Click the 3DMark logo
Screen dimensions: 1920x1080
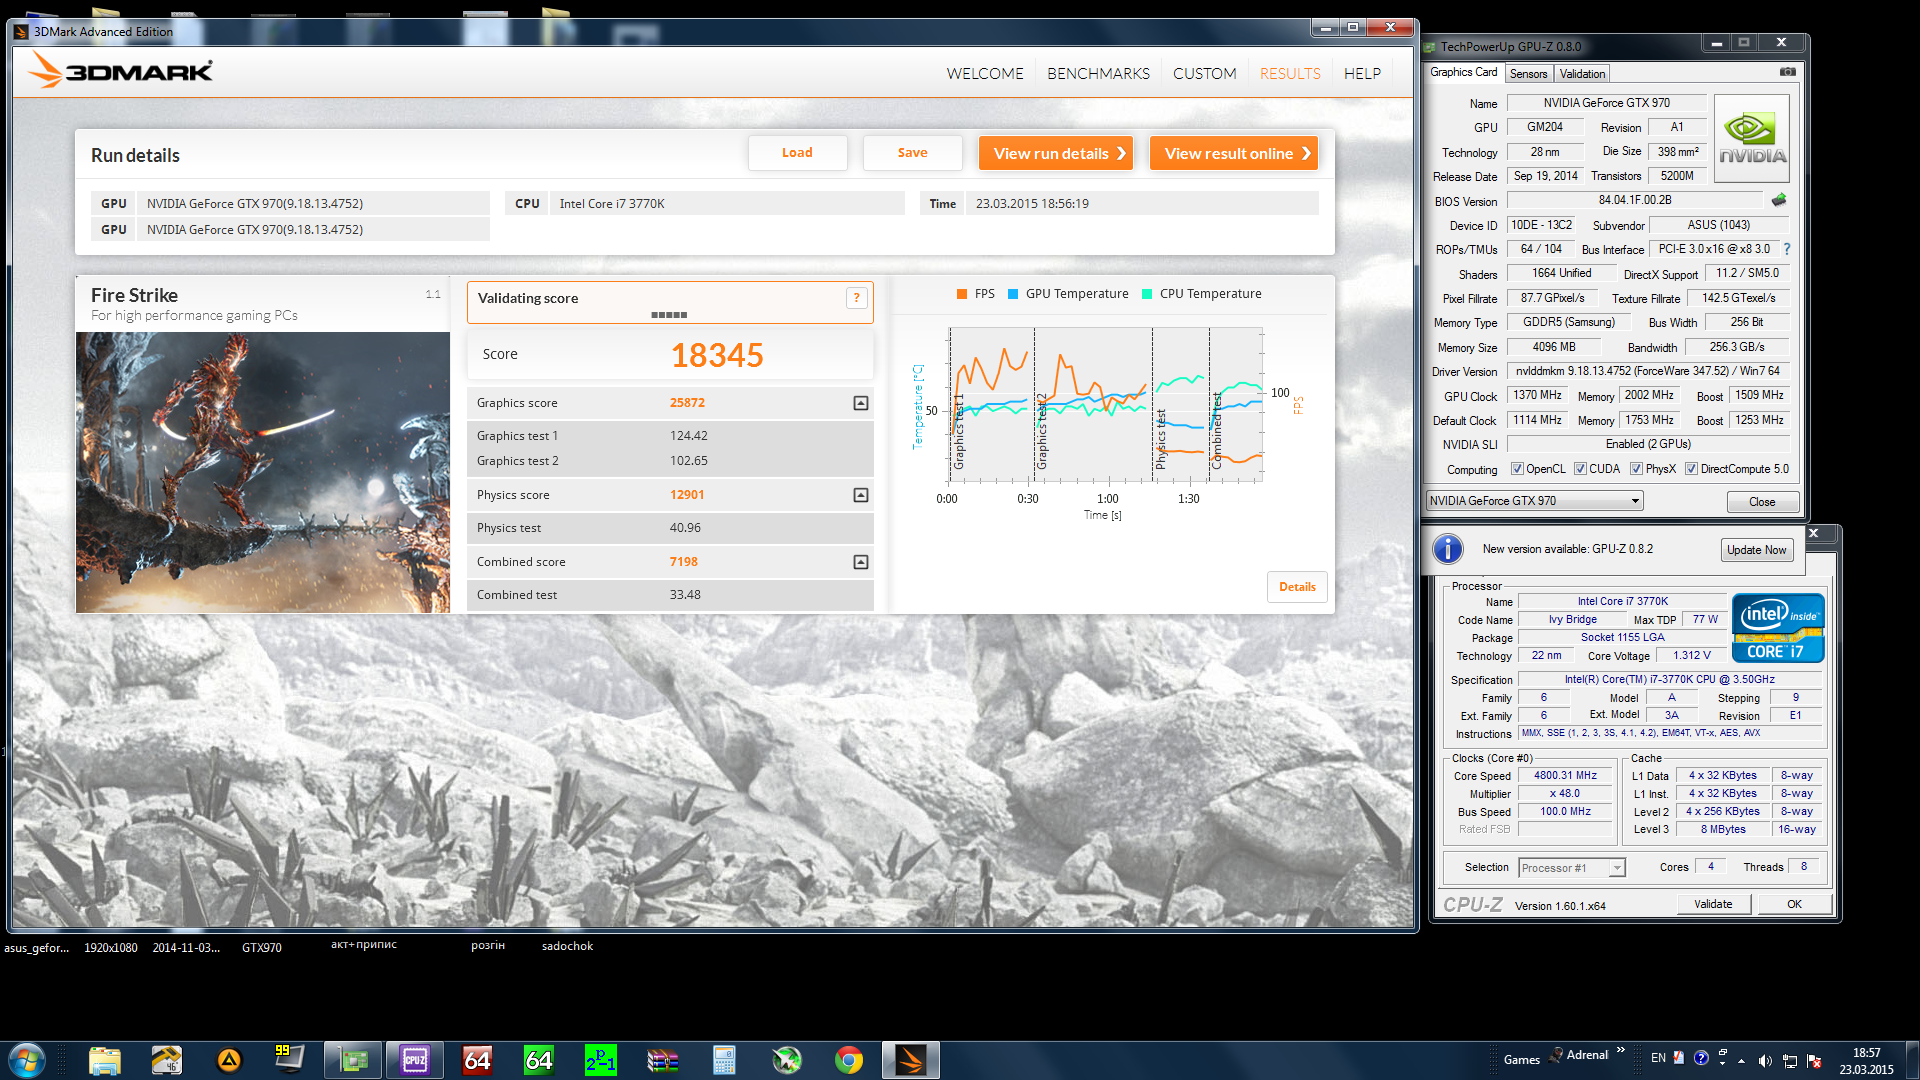coord(120,71)
